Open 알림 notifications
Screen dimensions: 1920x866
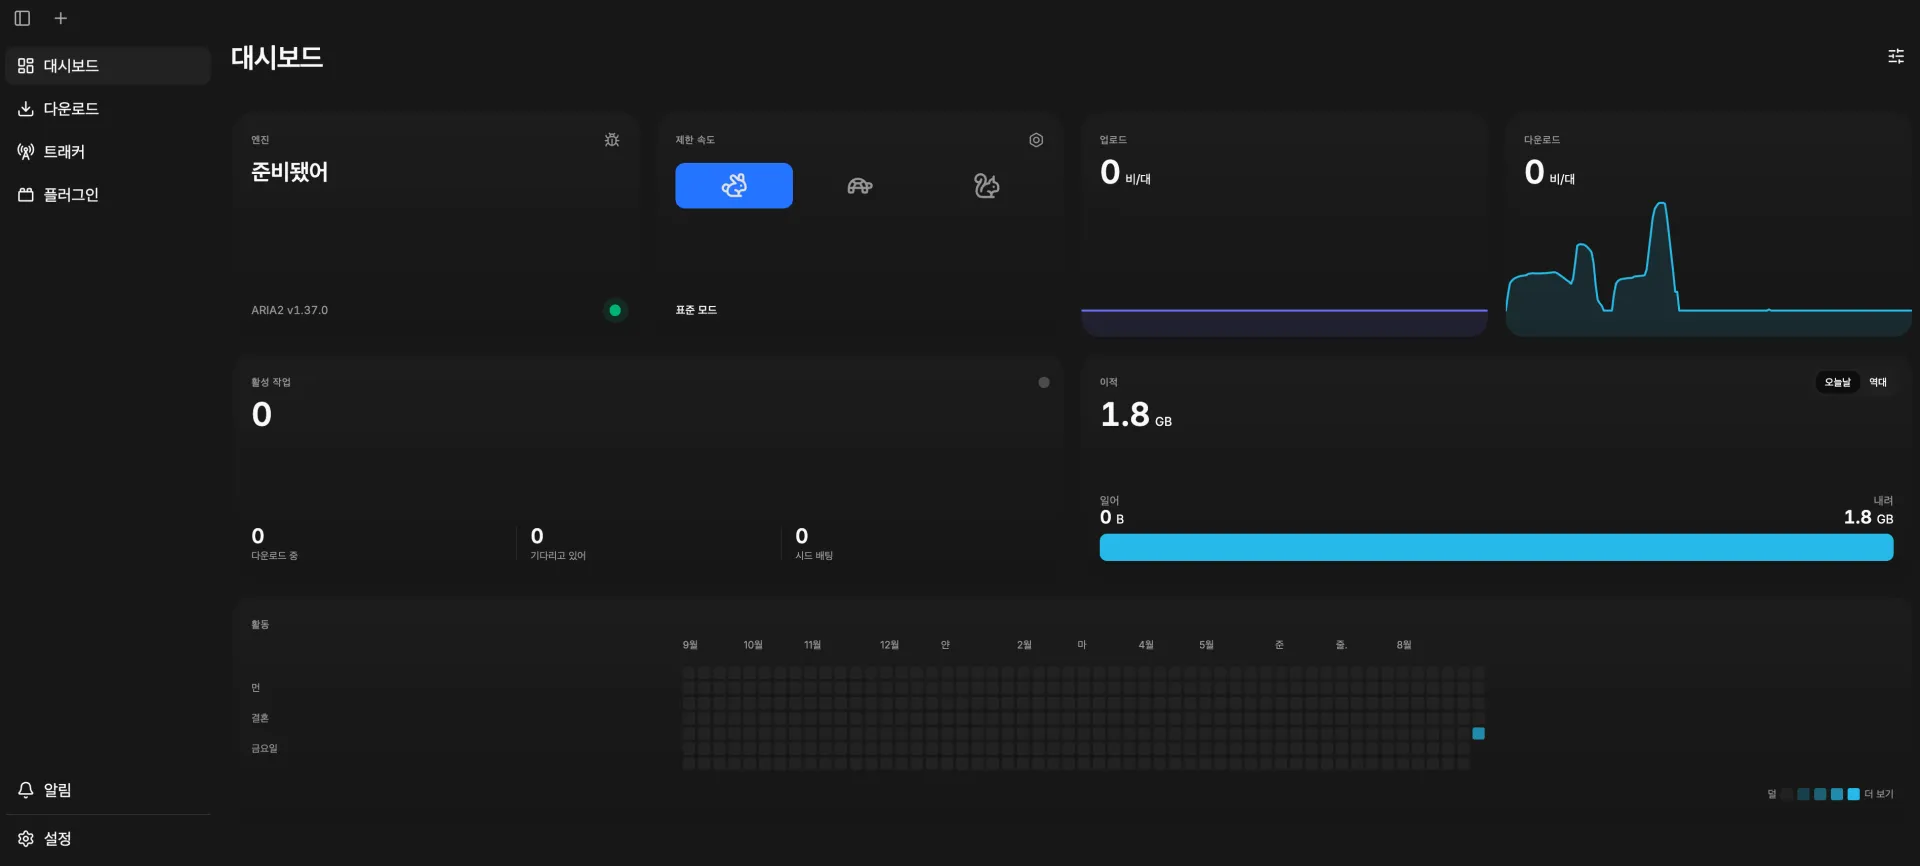tap(108, 790)
